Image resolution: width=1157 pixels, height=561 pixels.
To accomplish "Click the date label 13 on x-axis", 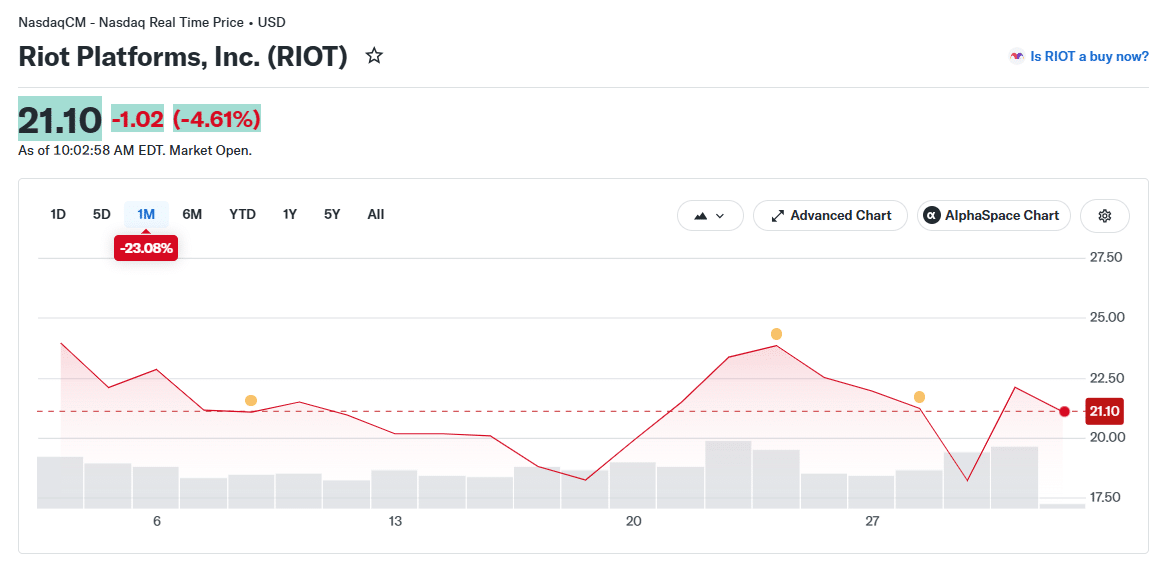I will tap(396, 522).
